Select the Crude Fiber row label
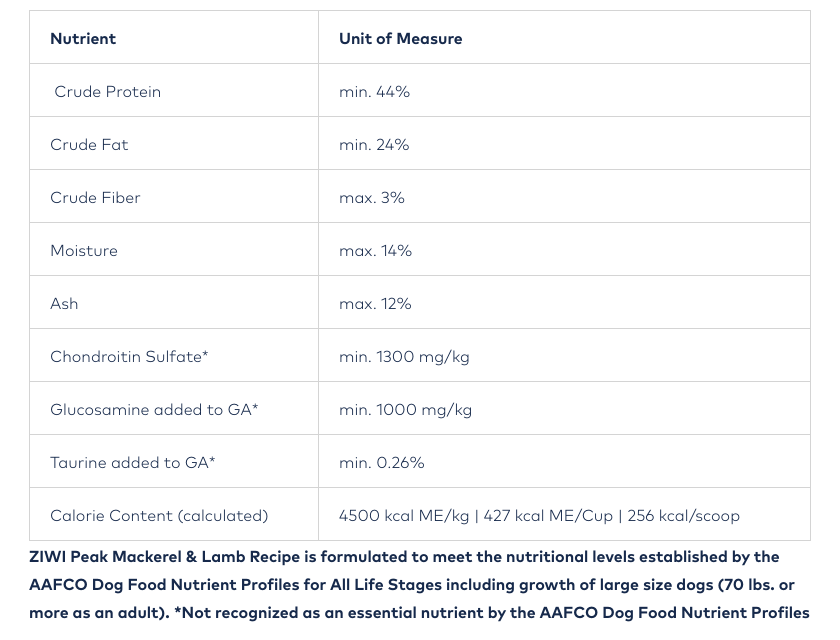840x640 pixels. [x=95, y=198]
